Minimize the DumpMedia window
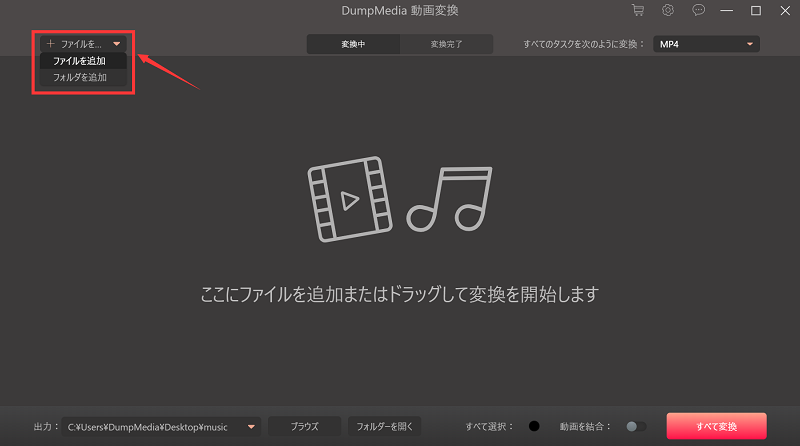The height and width of the screenshot is (446, 800). [x=727, y=11]
